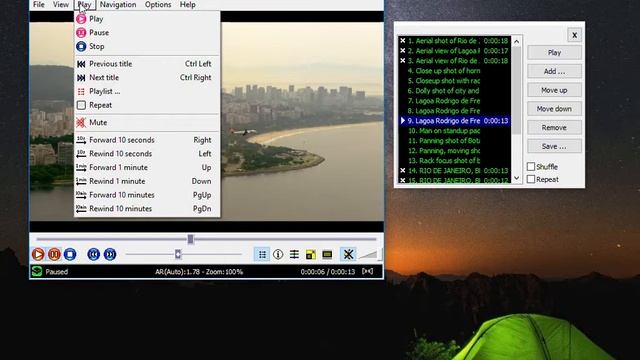
Task: Select Previous title menu entry
Action: pos(147,64)
